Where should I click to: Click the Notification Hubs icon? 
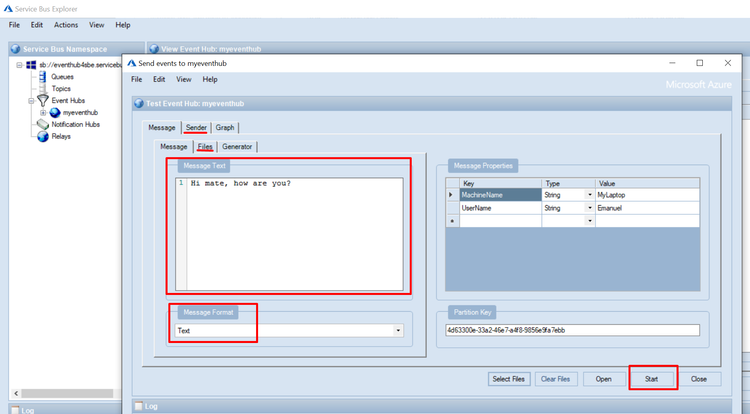(43, 124)
